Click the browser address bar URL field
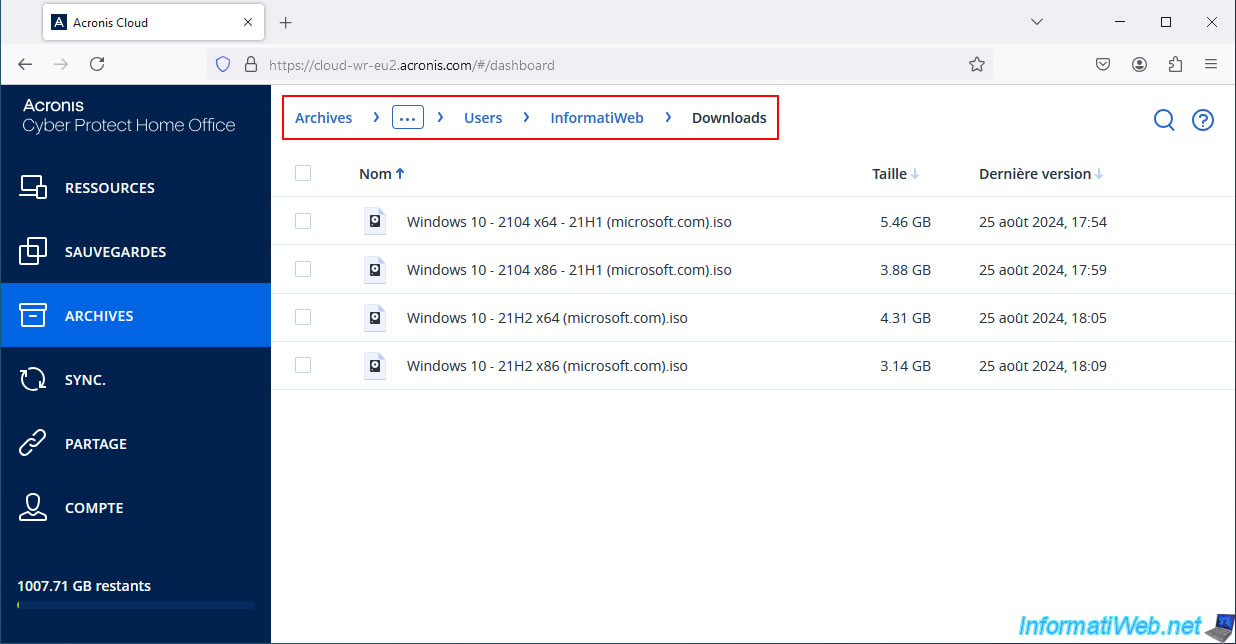 tap(600, 65)
